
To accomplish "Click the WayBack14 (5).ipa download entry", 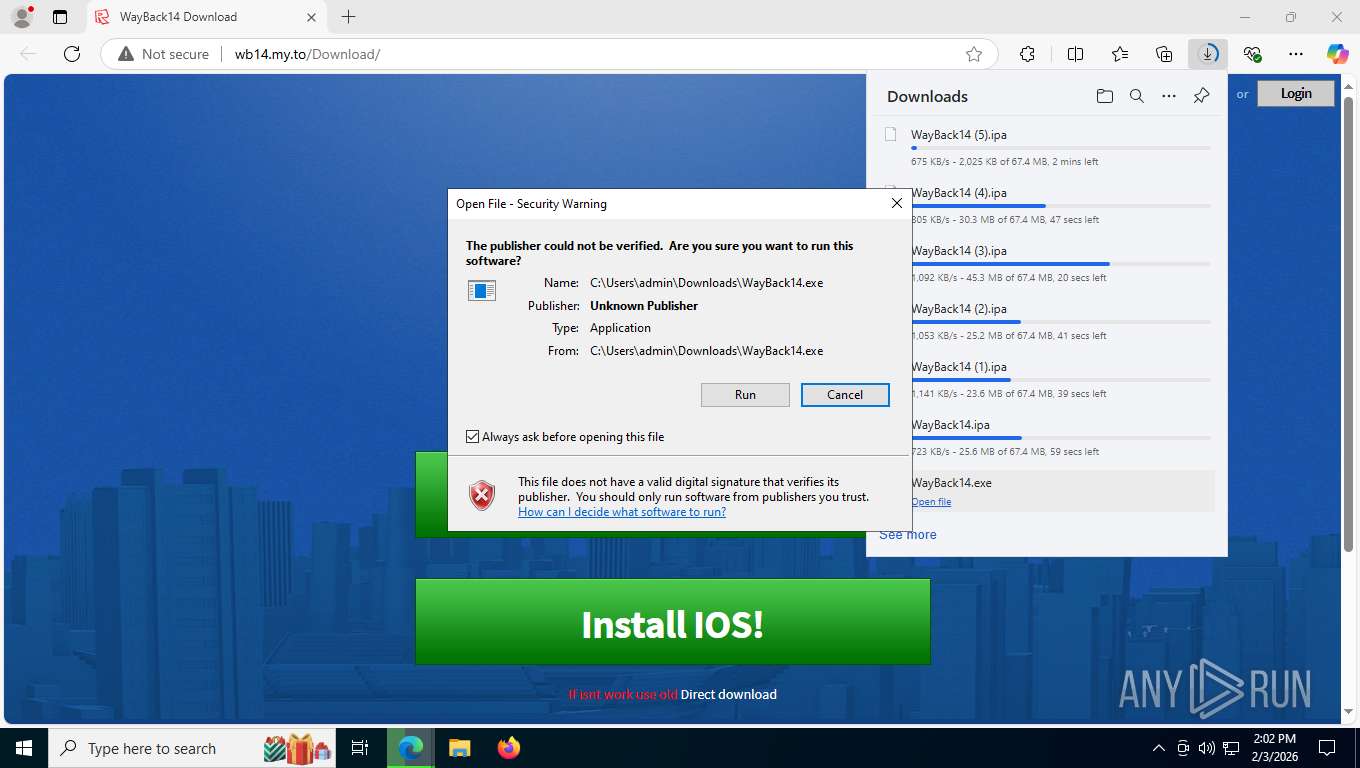I will 1047,147.
